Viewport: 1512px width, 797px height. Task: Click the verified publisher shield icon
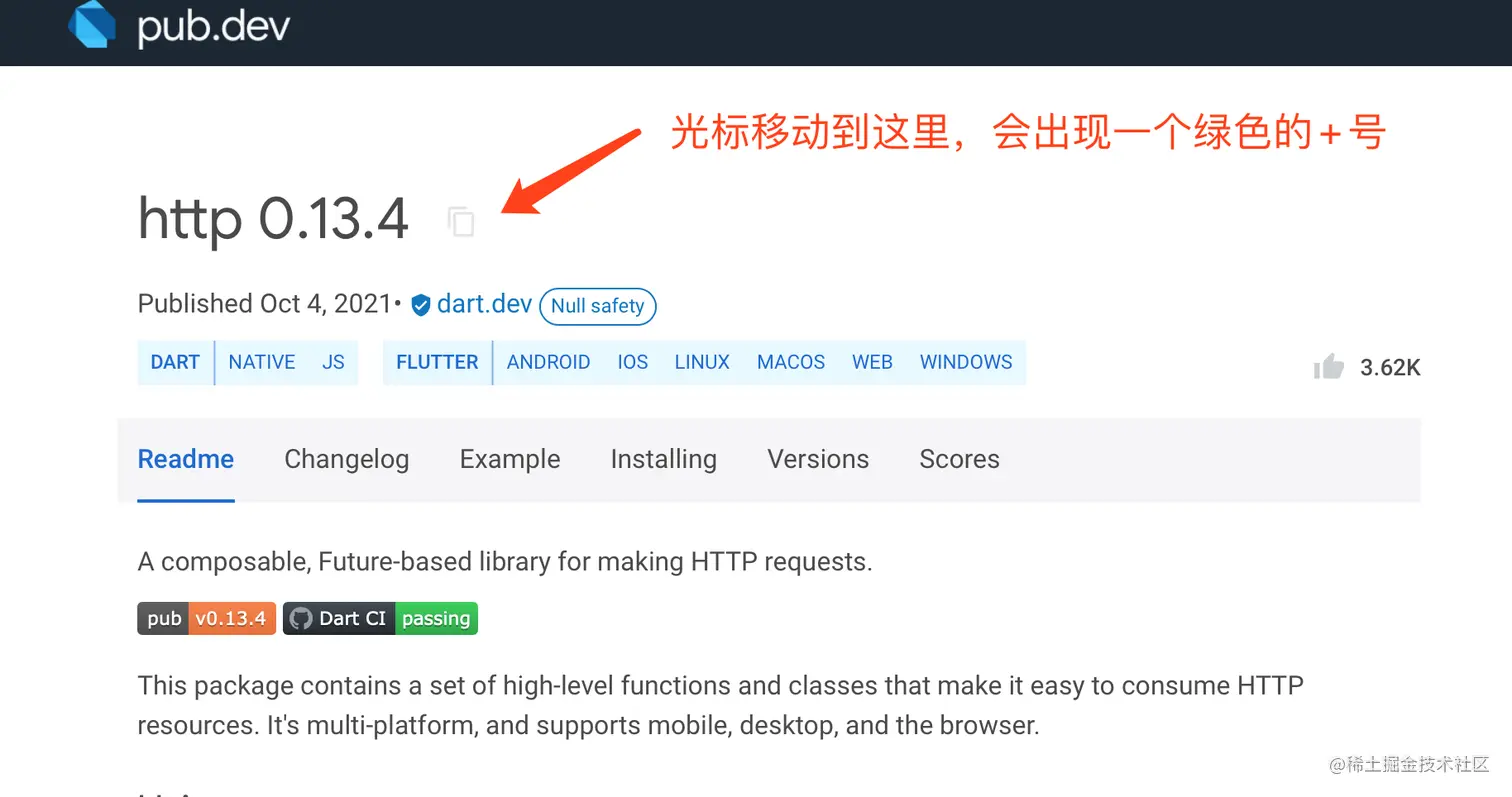click(421, 305)
